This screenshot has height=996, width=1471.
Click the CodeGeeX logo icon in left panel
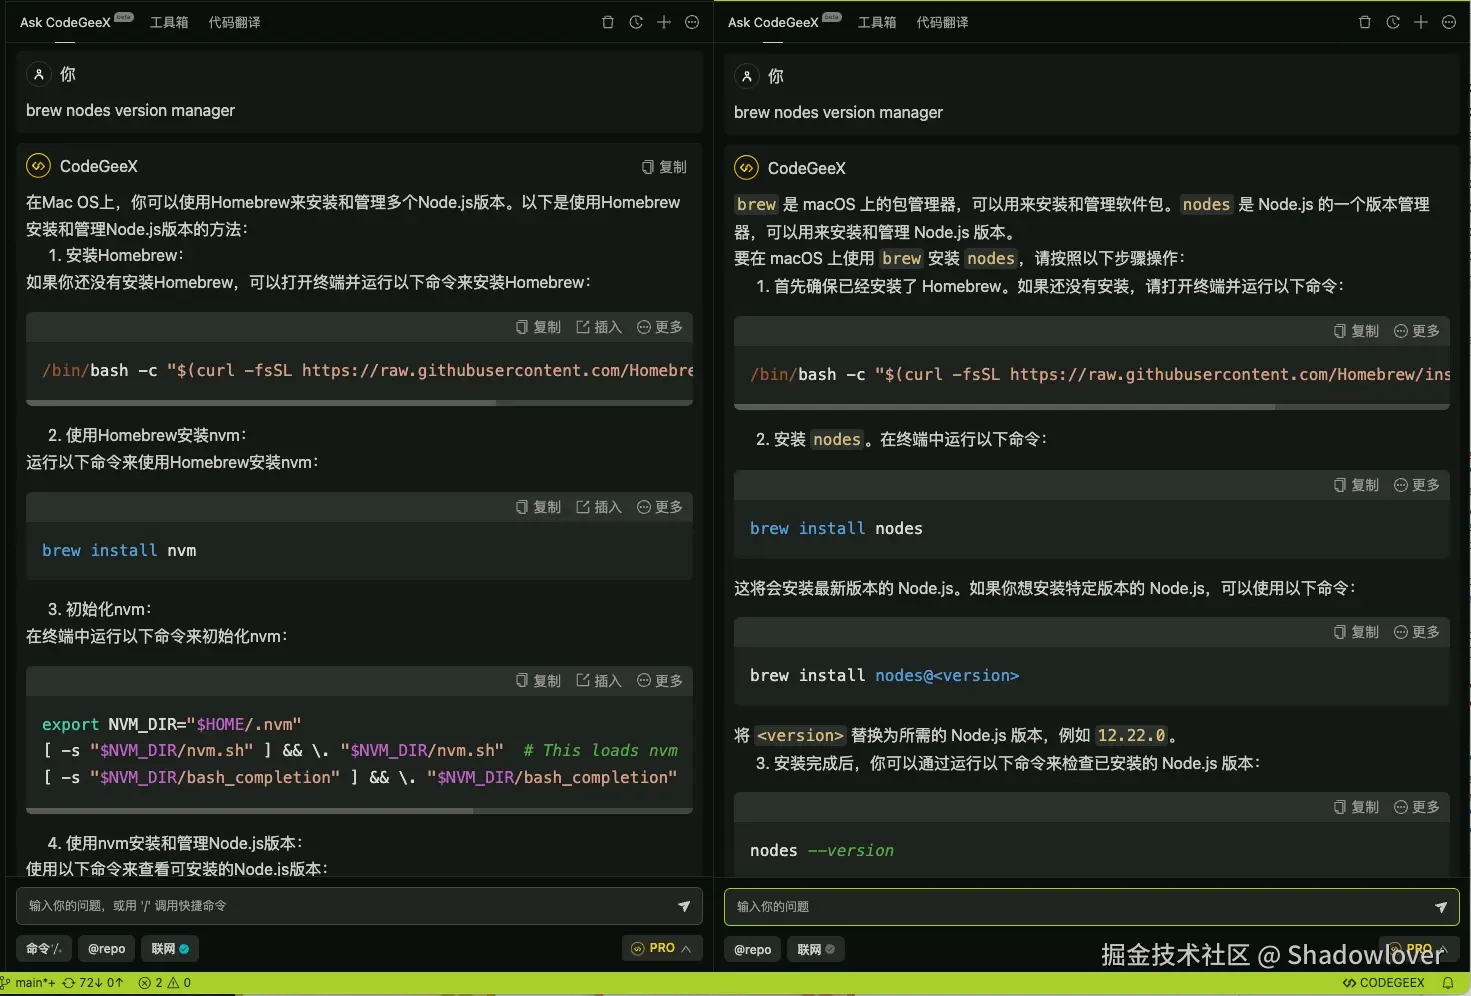38,166
